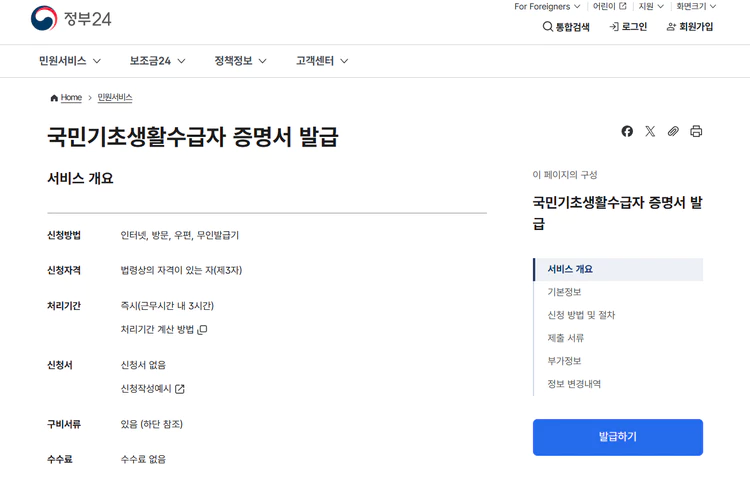Share page on X (Twitter)
The height and width of the screenshot is (479, 750).
click(x=650, y=131)
